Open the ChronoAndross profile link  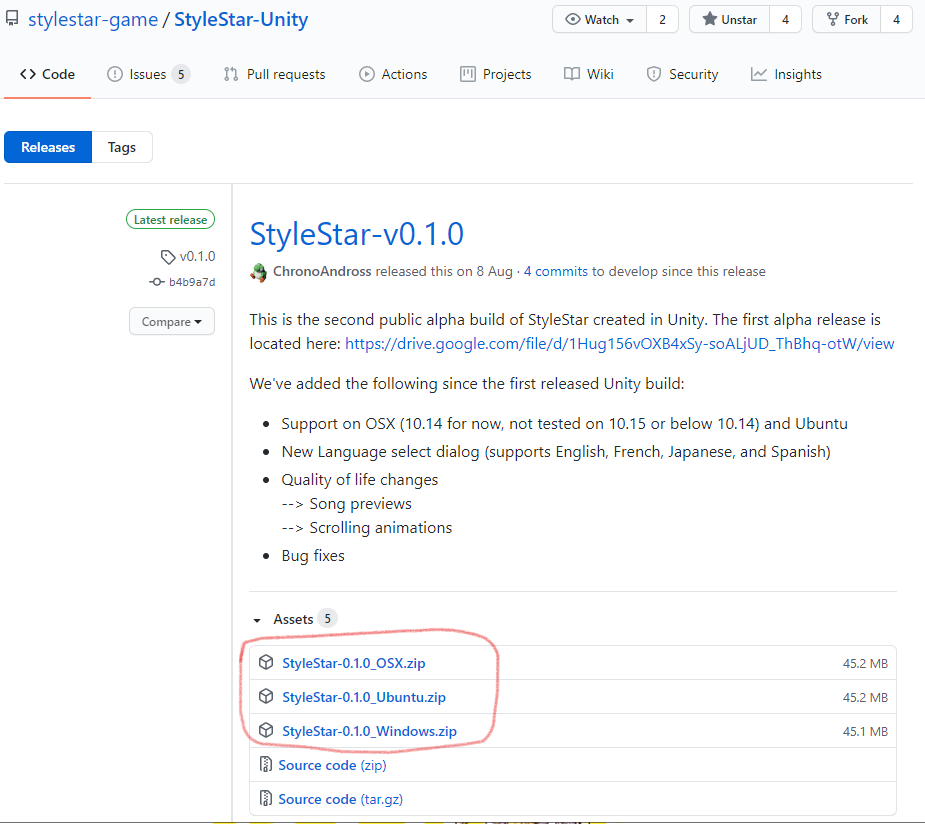(x=322, y=271)
